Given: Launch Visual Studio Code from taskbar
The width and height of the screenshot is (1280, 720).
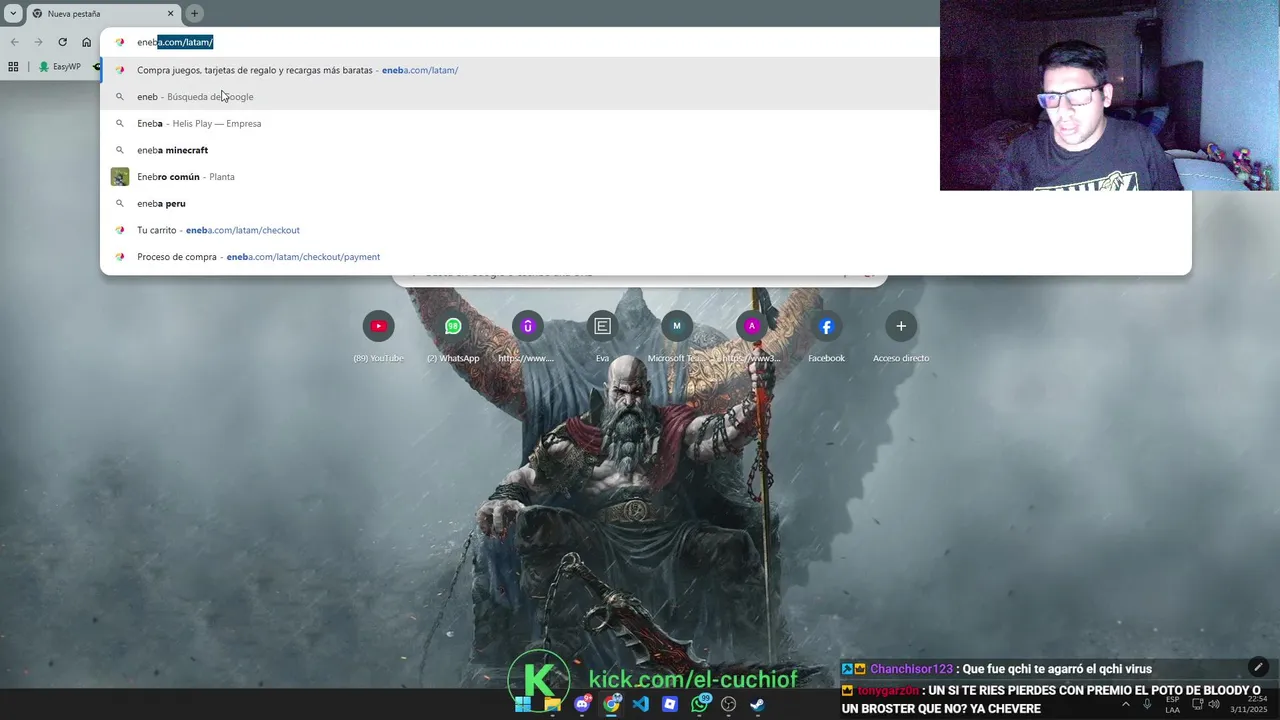Looking at the screenshot, I should click(x=641, y=704).
